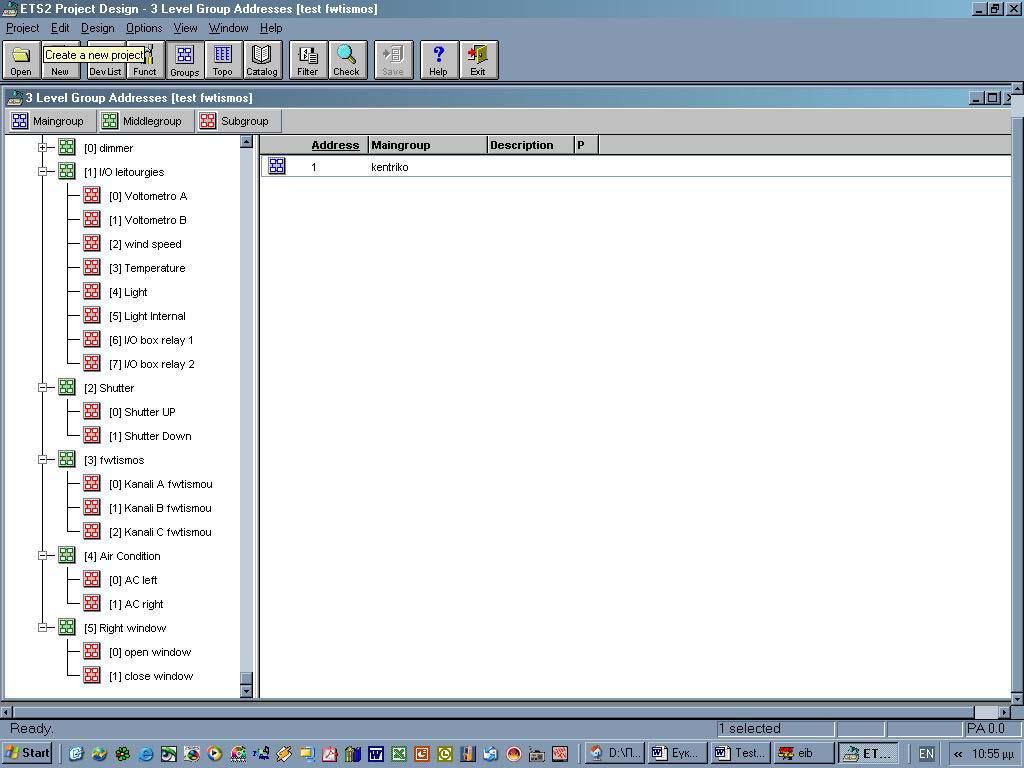Click the P column header
The width and height of the screenshot is (1024, 768).
pyautogui.click(x=586, y=145)
